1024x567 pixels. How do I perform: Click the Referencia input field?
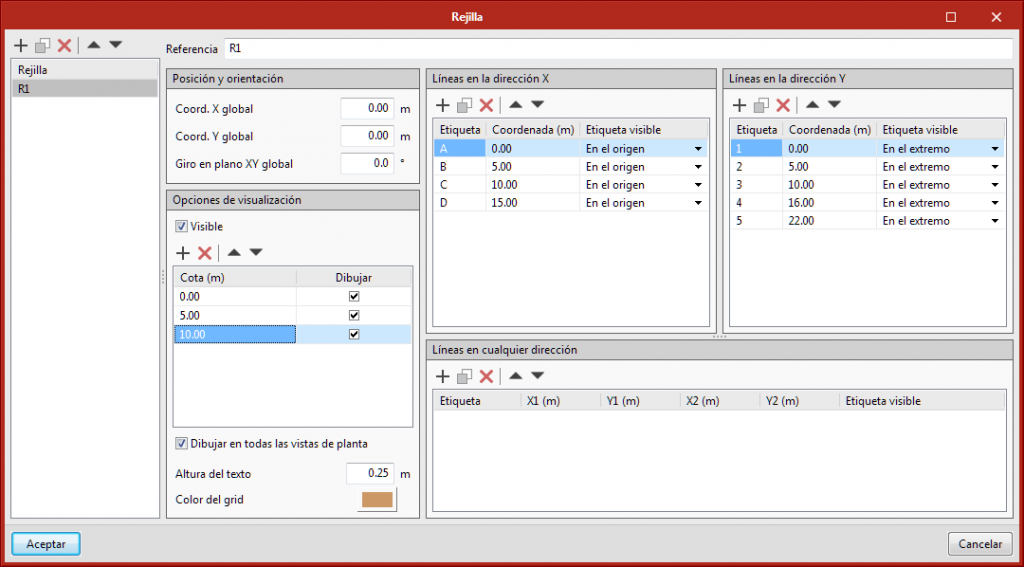(619, 49)
